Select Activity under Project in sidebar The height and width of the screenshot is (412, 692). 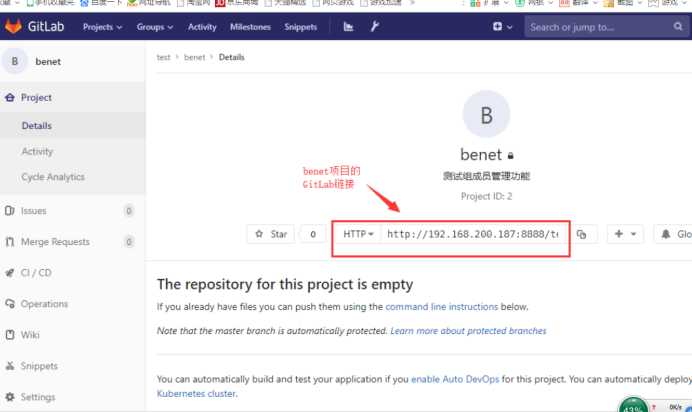pos(37,151)
